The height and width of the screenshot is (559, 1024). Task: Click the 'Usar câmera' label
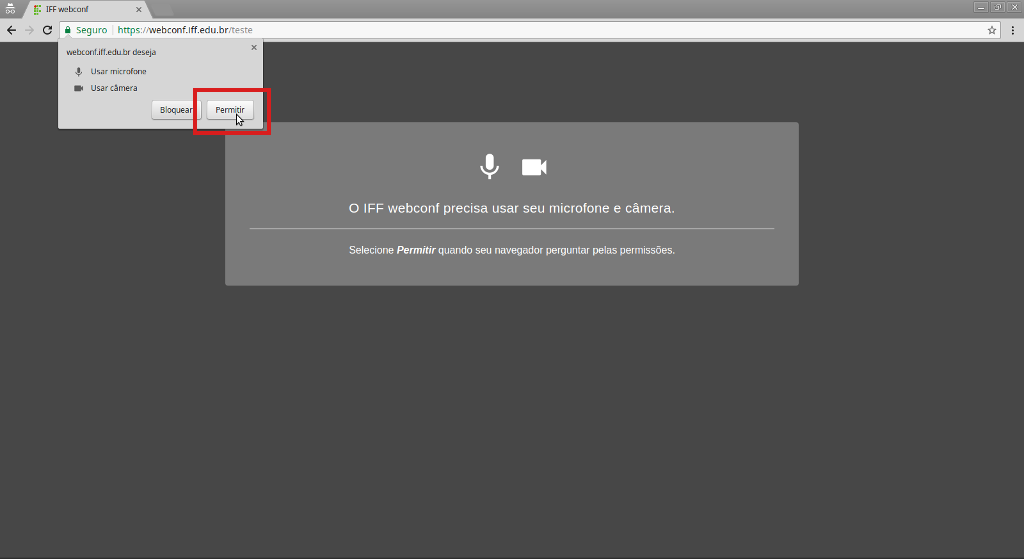tap(114, 88)
